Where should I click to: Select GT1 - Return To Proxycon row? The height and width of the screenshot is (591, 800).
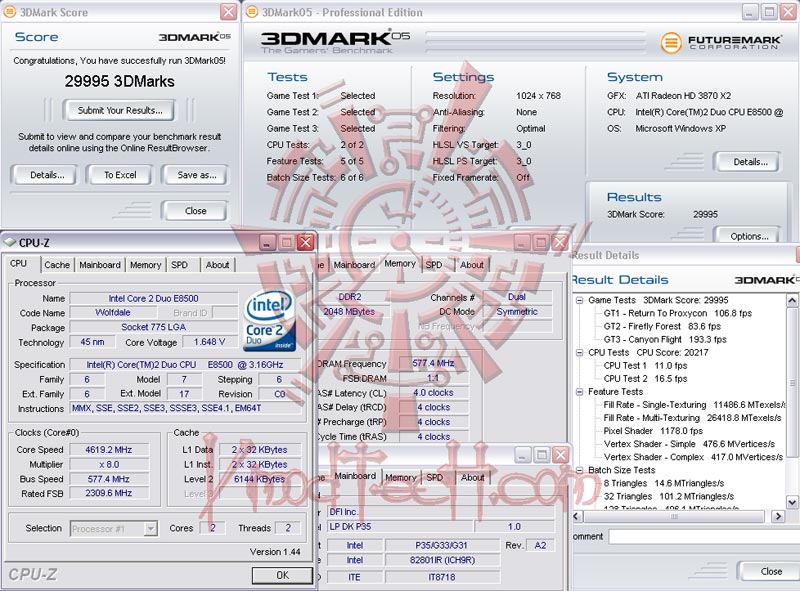point(678,313)
